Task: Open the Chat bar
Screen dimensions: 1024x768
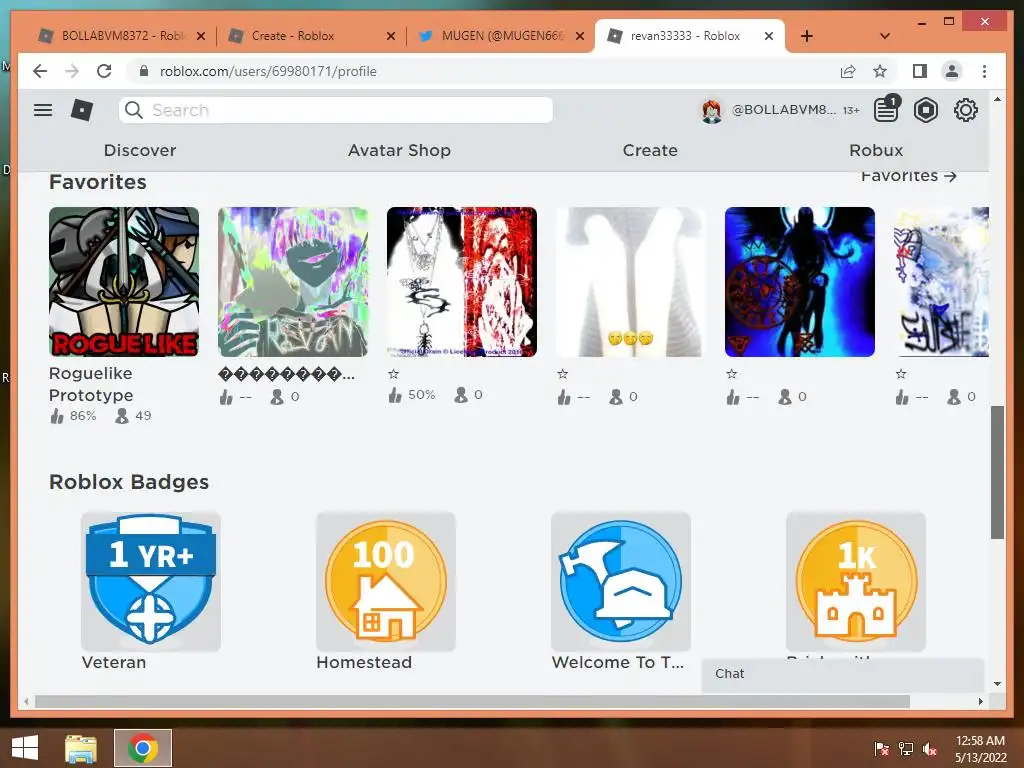Action: point(842,674)
